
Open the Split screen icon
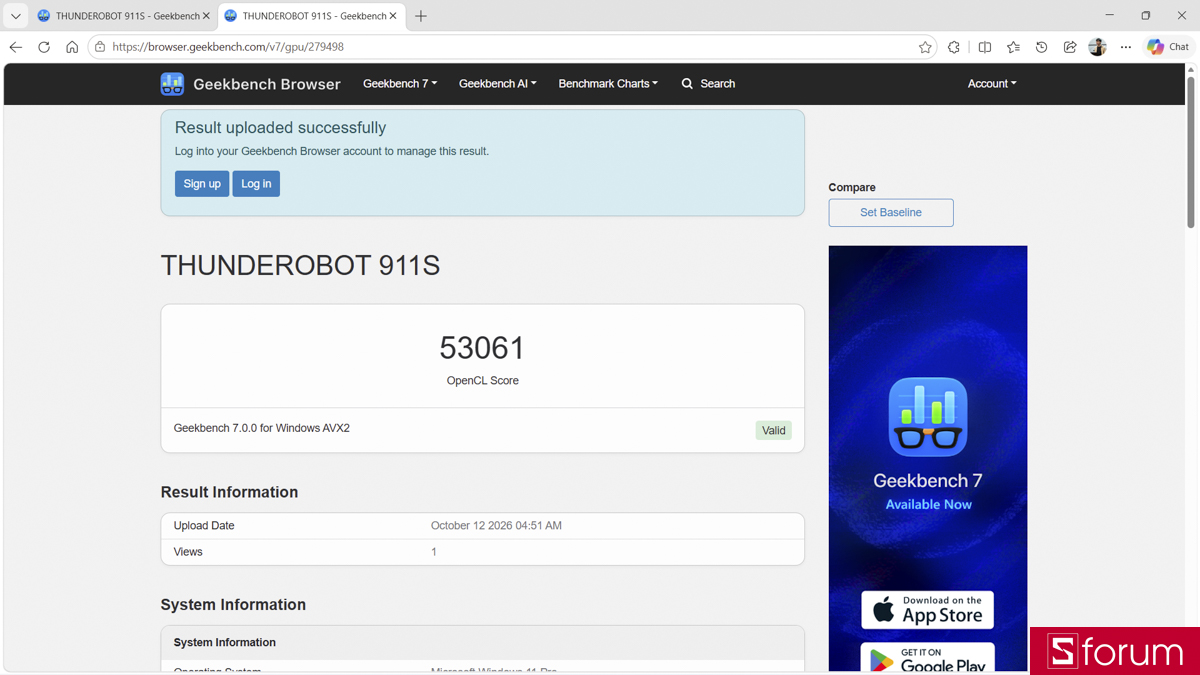click(x=985, y=47)
